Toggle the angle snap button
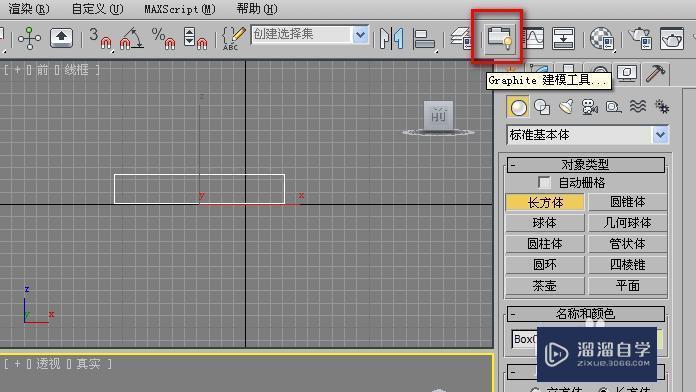This screenshot has width=696, height=392. 132,38
